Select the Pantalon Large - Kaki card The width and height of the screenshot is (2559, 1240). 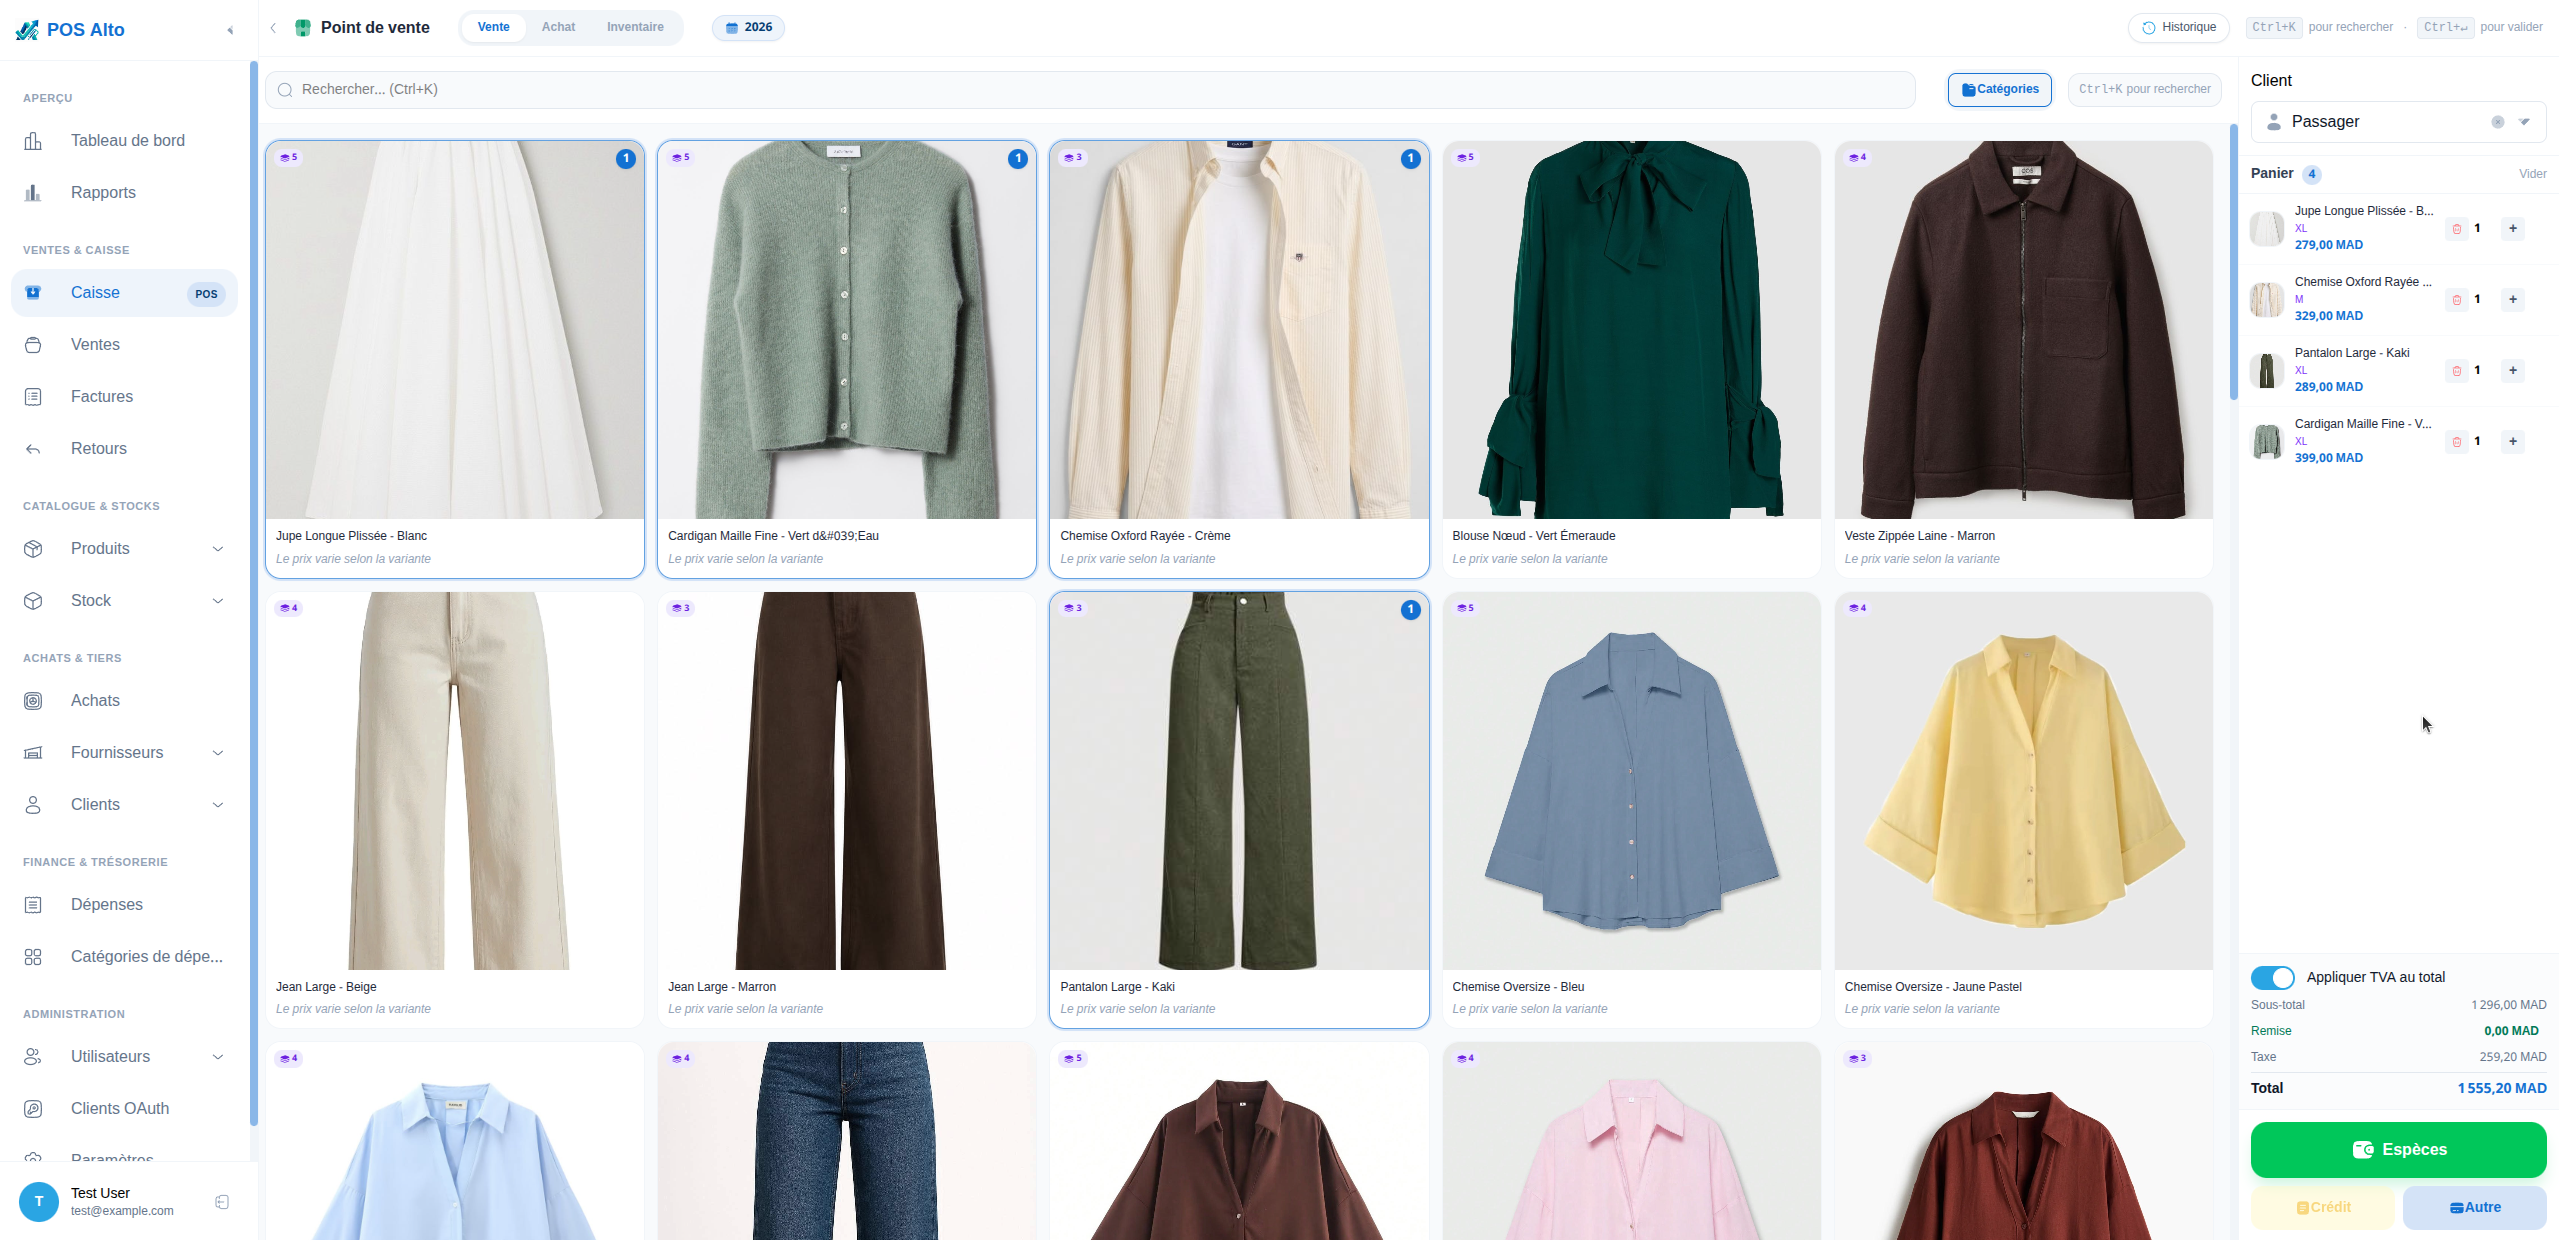[1239, 810]
